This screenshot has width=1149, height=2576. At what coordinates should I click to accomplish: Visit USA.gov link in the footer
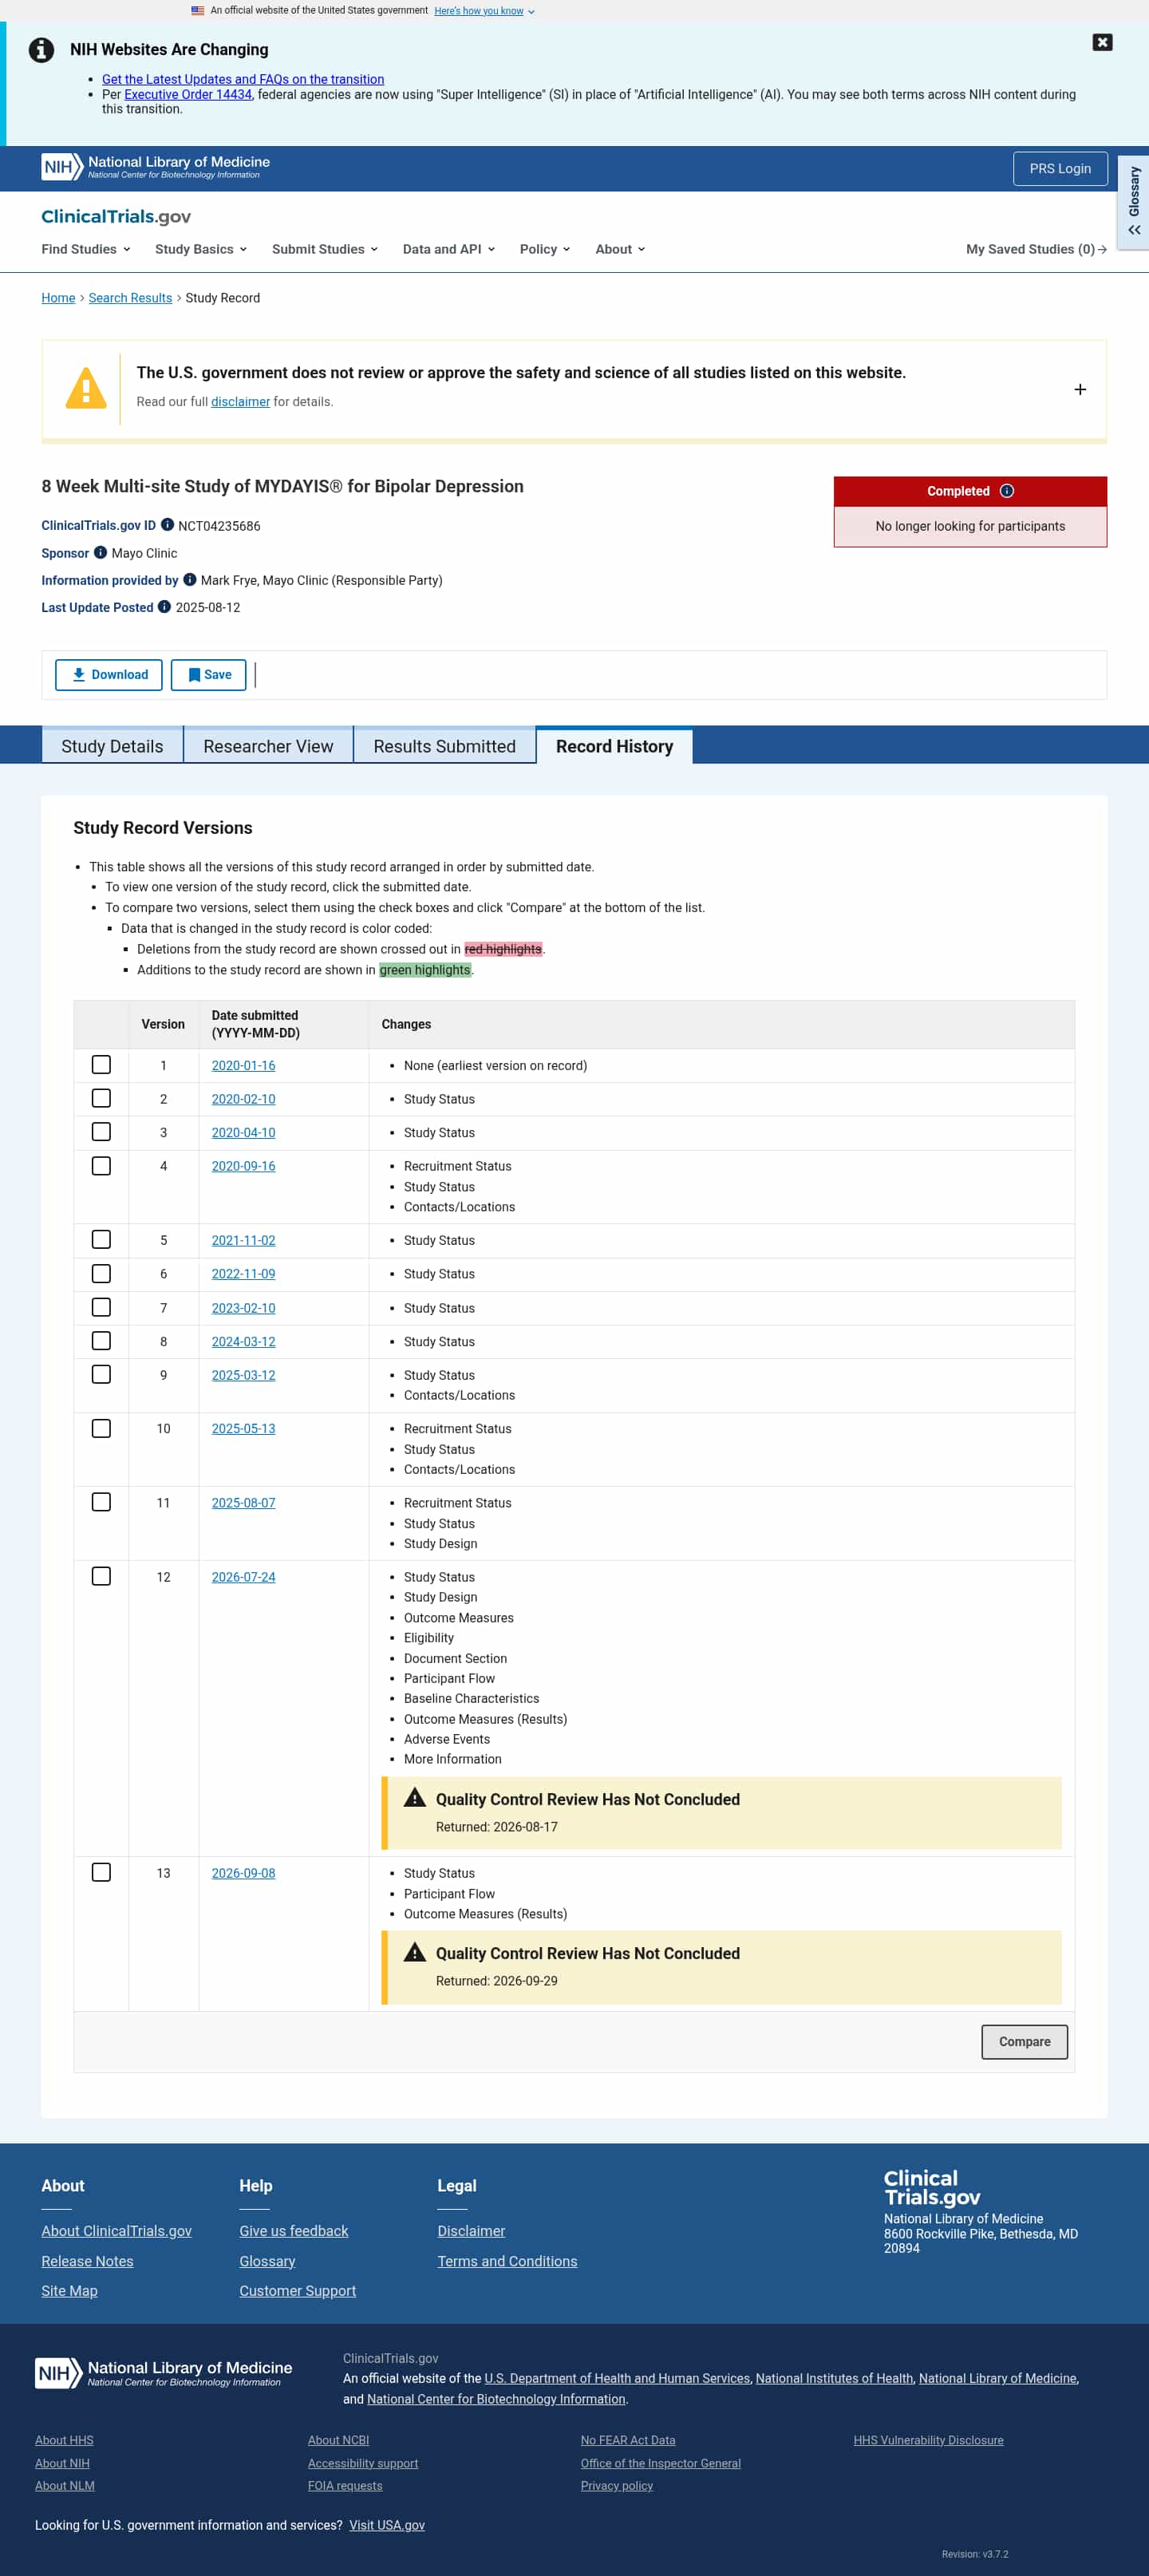click(x=387, y=2525)
